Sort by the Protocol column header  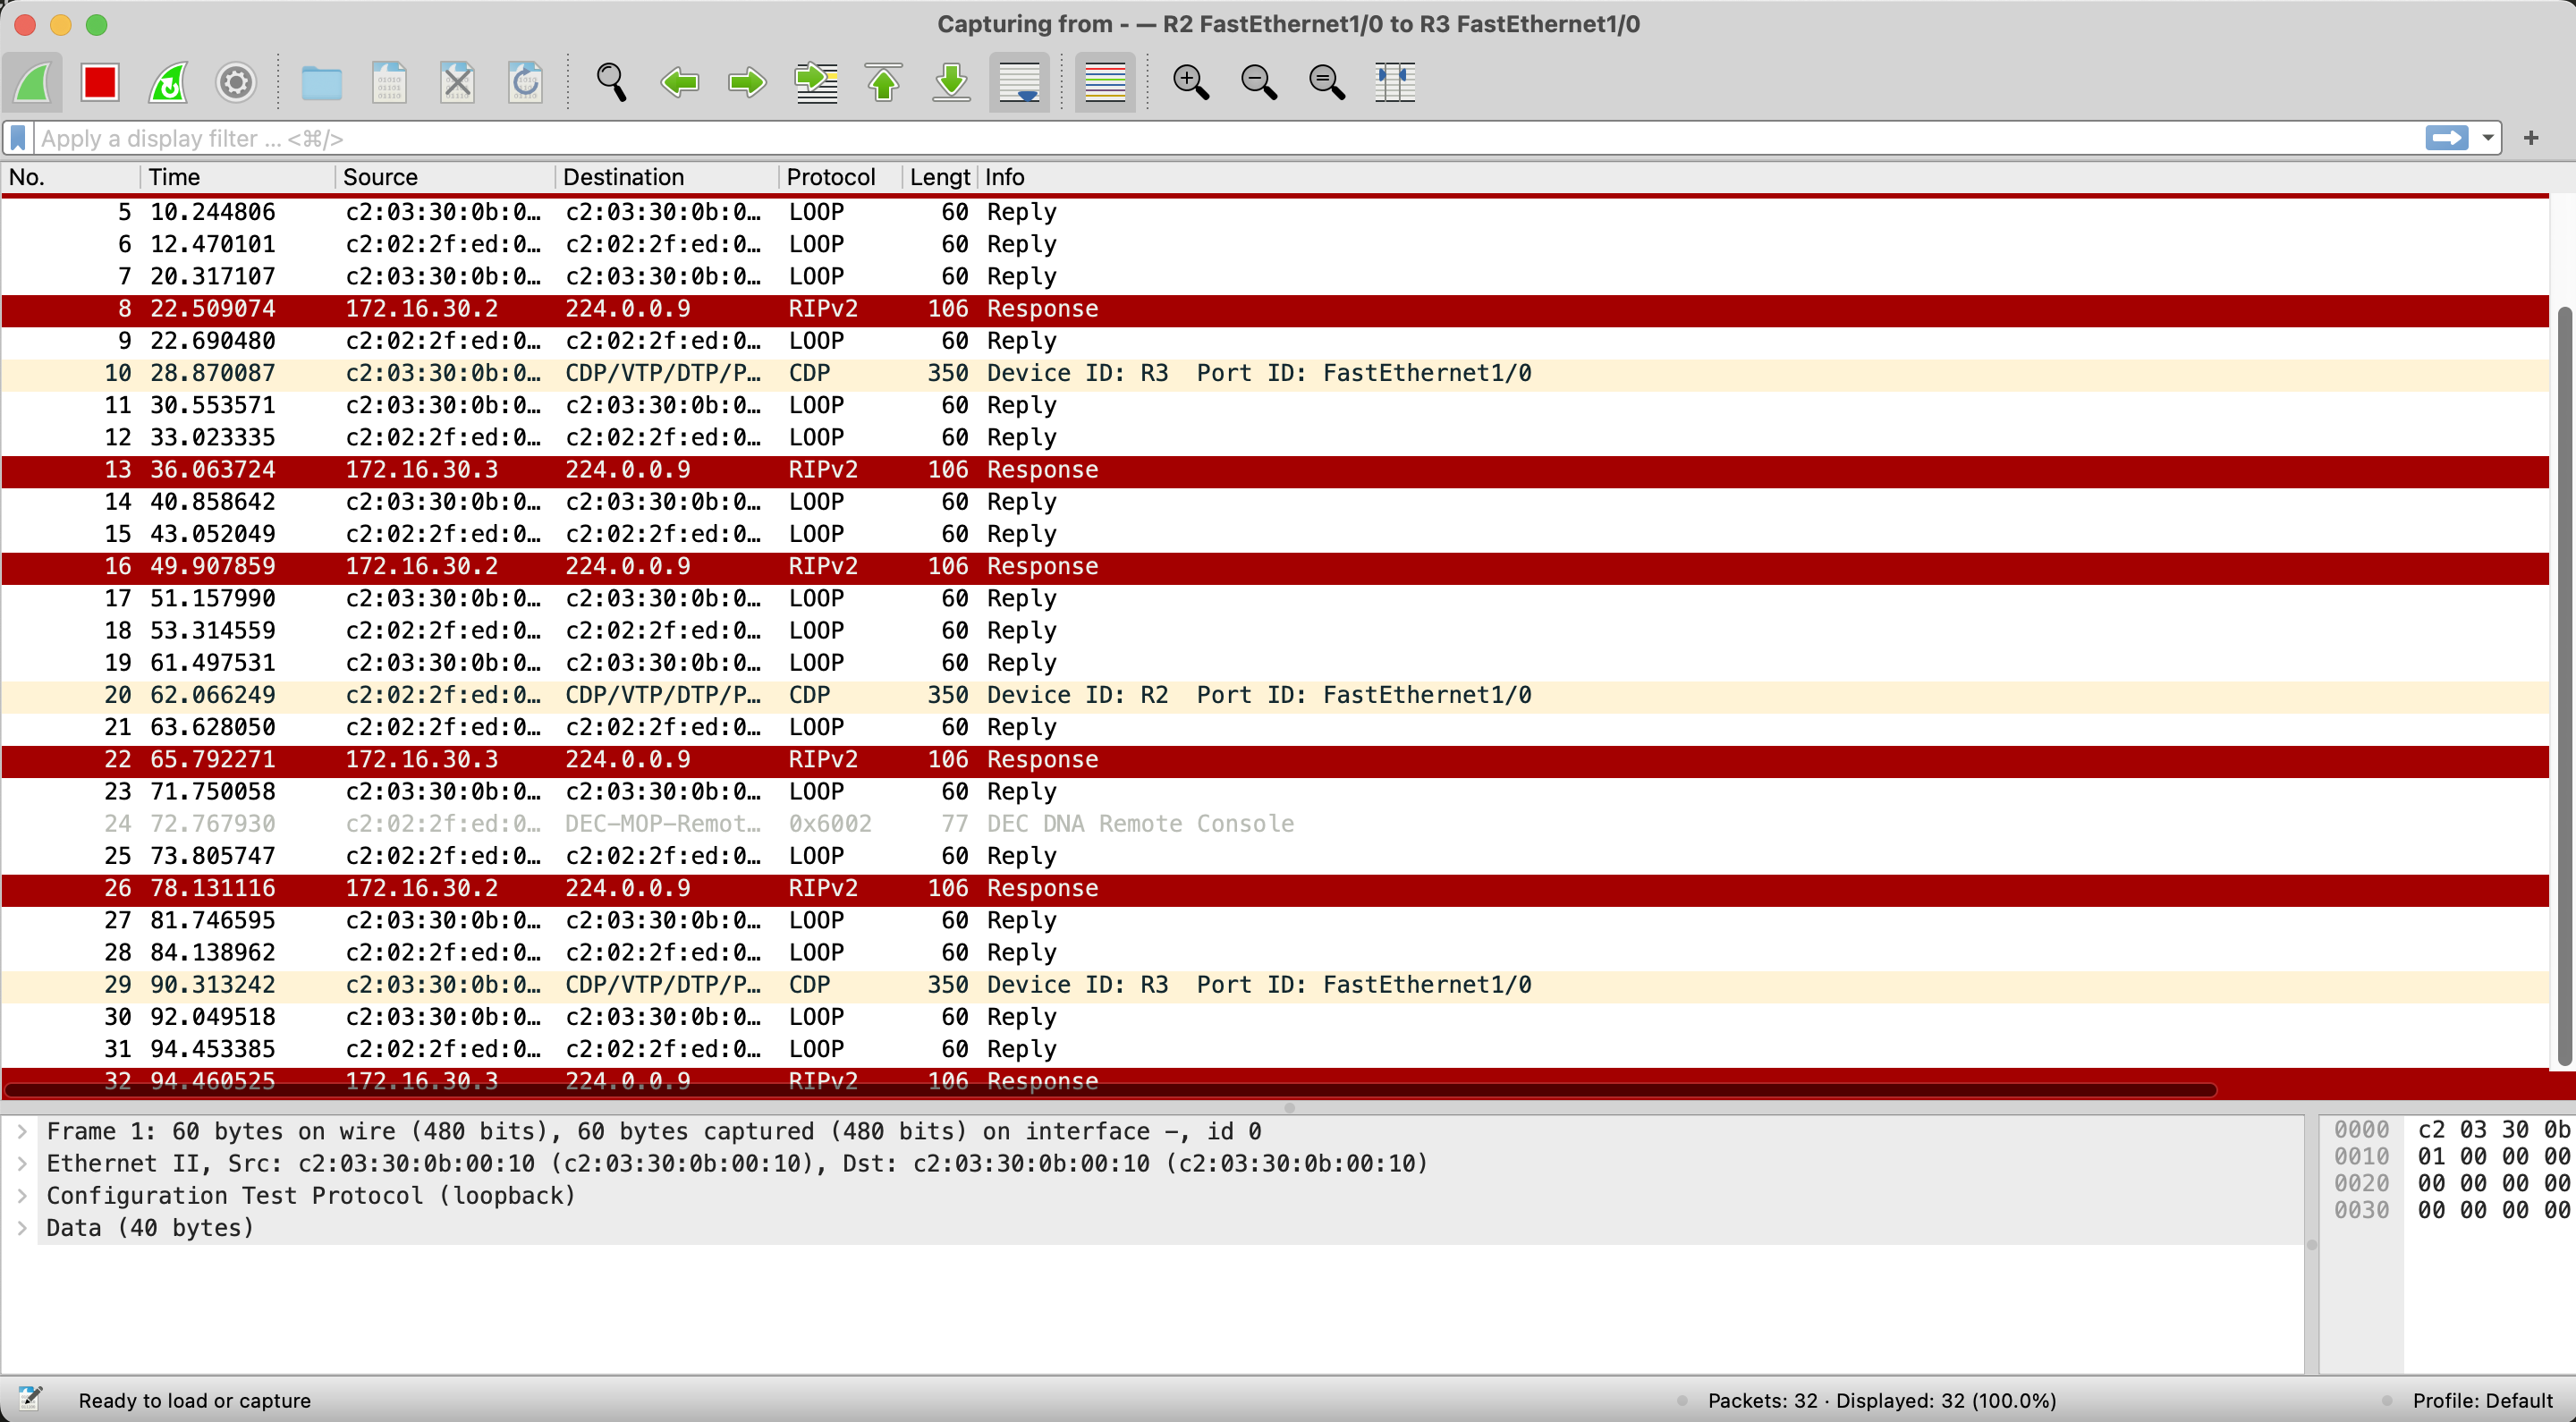tap(841, 177)
